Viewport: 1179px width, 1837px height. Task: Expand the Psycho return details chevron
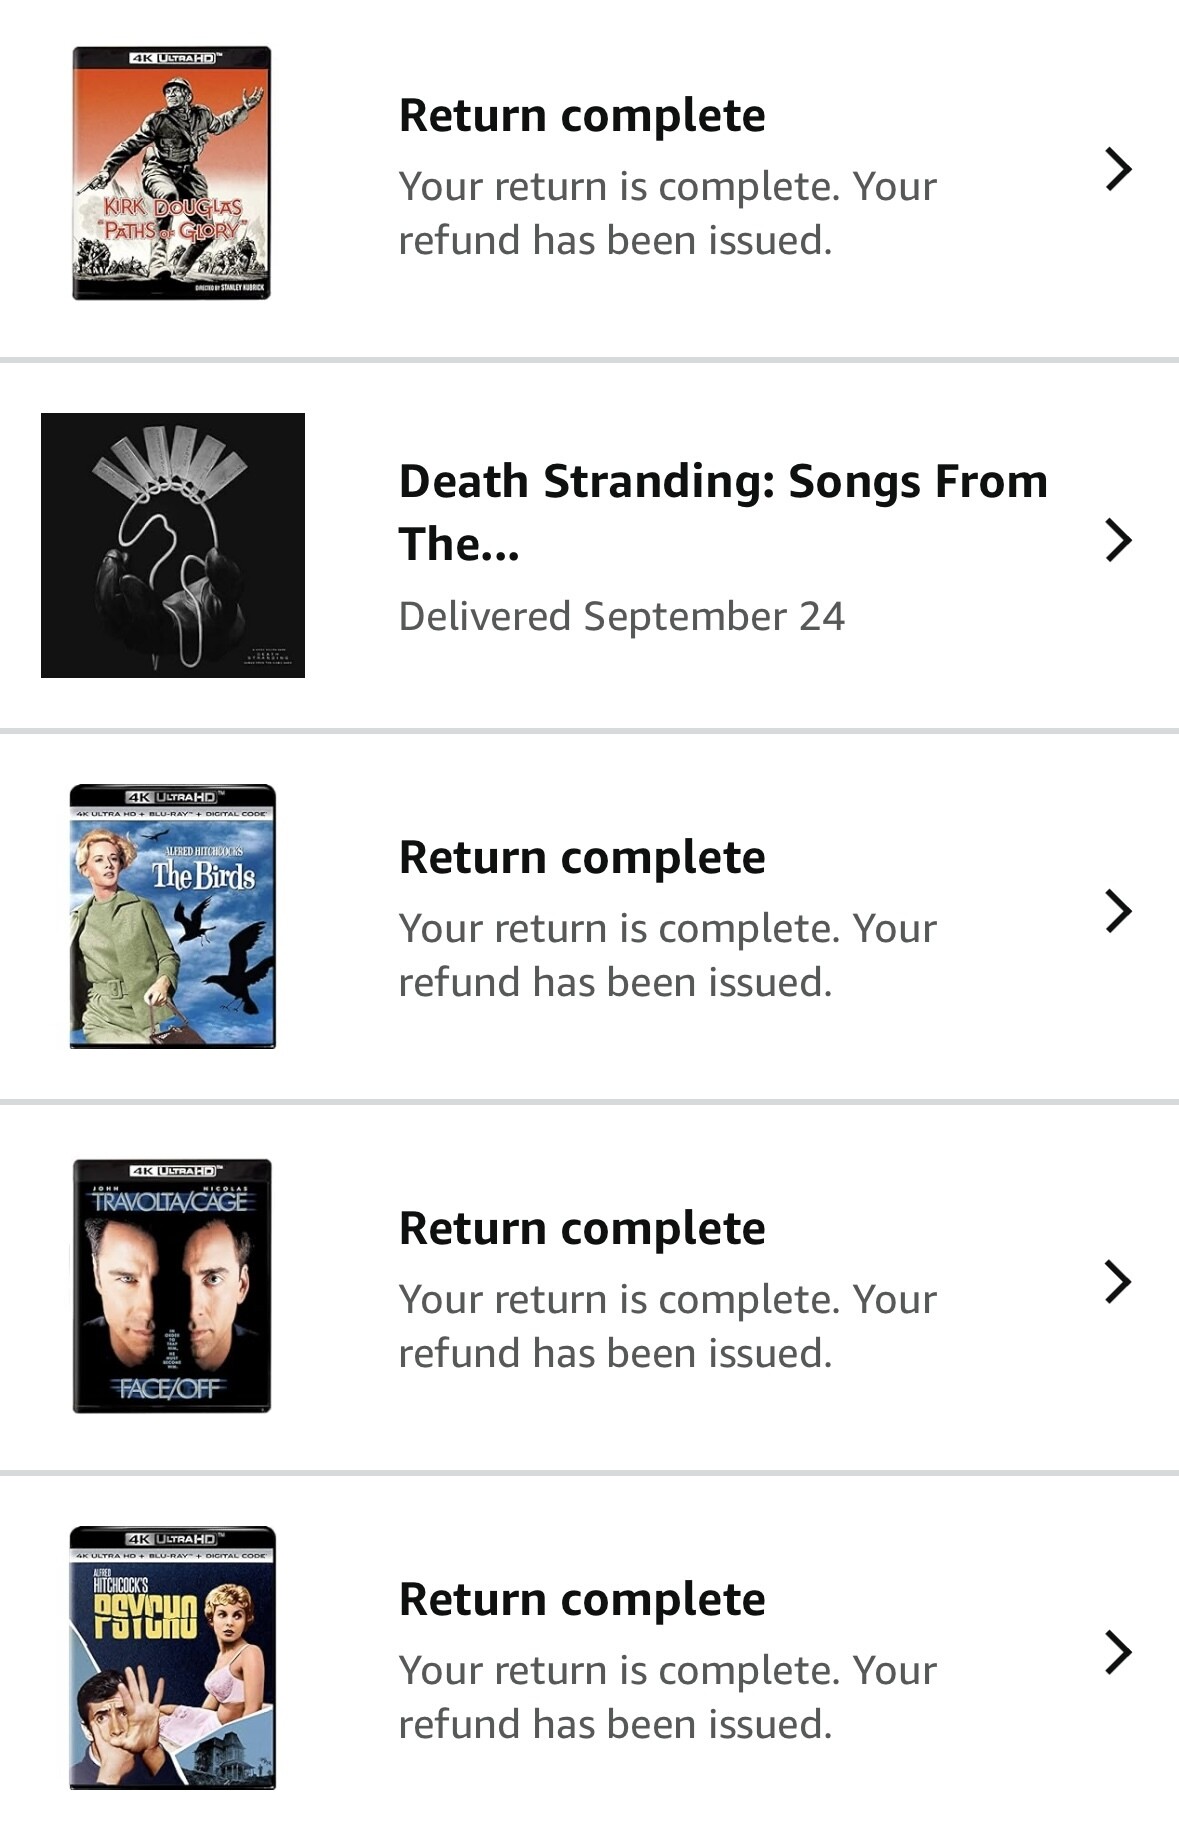(1118, 1652)
